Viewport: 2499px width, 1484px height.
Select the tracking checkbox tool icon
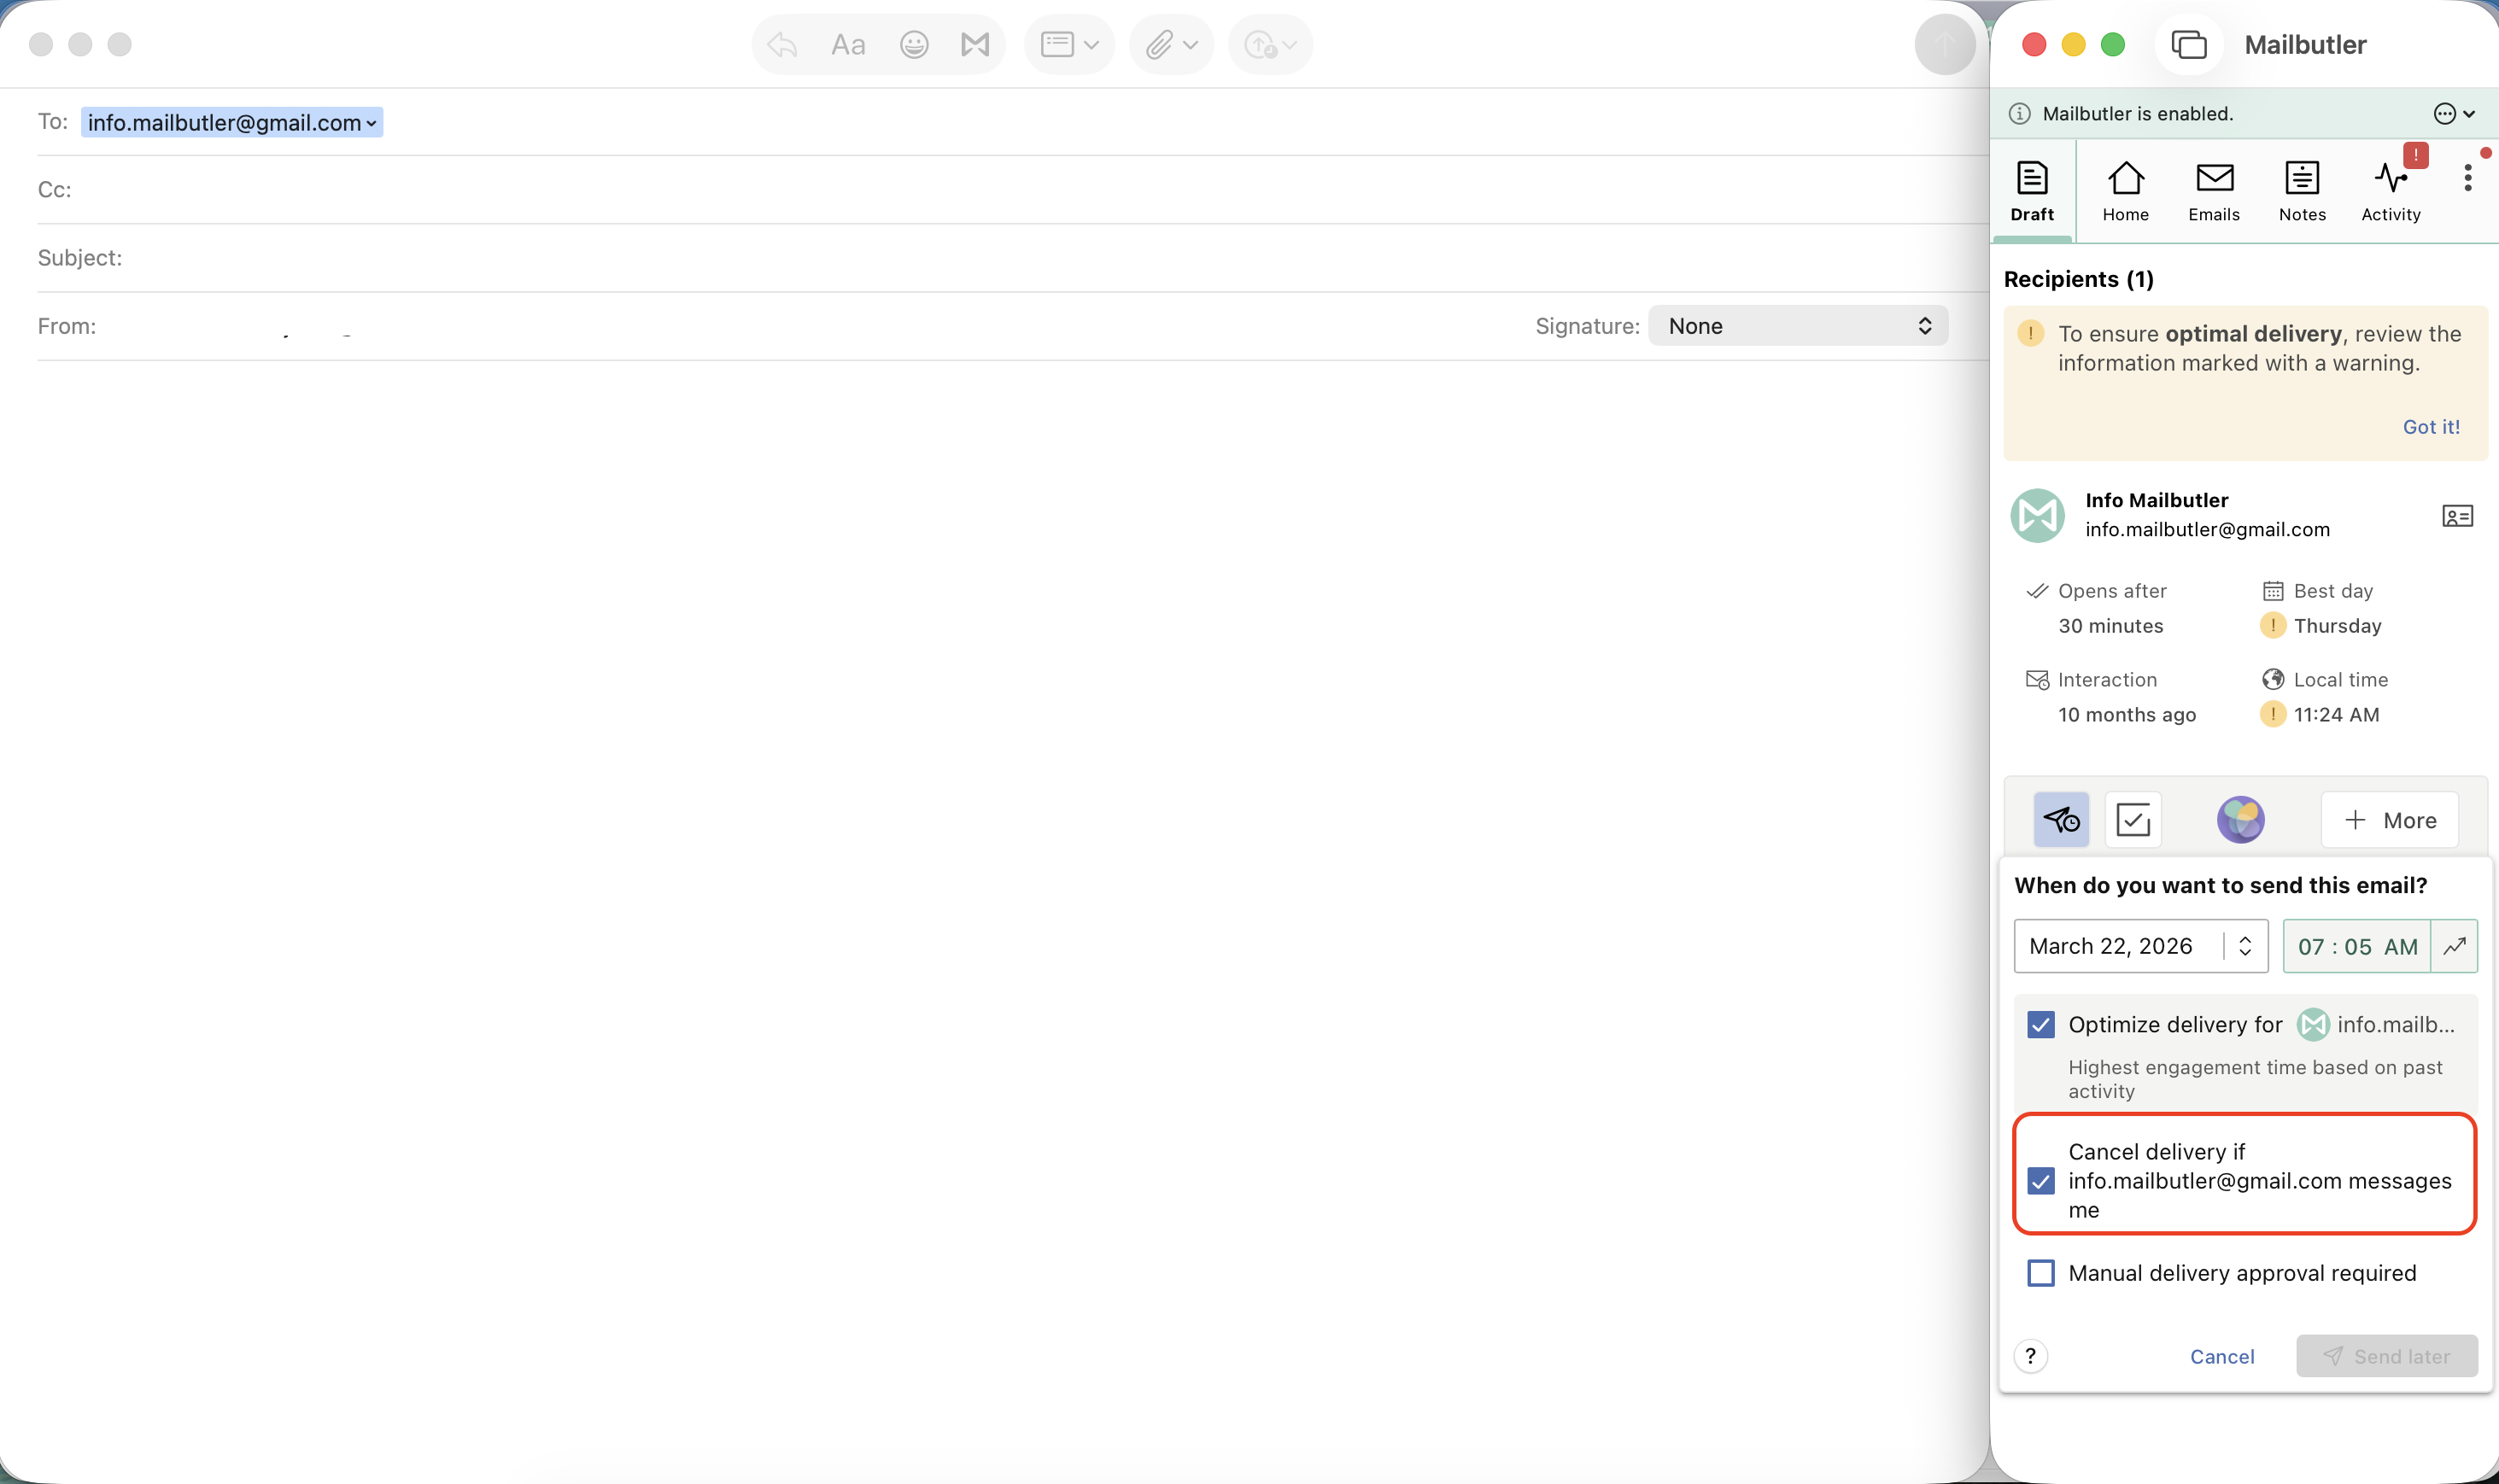point(2133,820)
